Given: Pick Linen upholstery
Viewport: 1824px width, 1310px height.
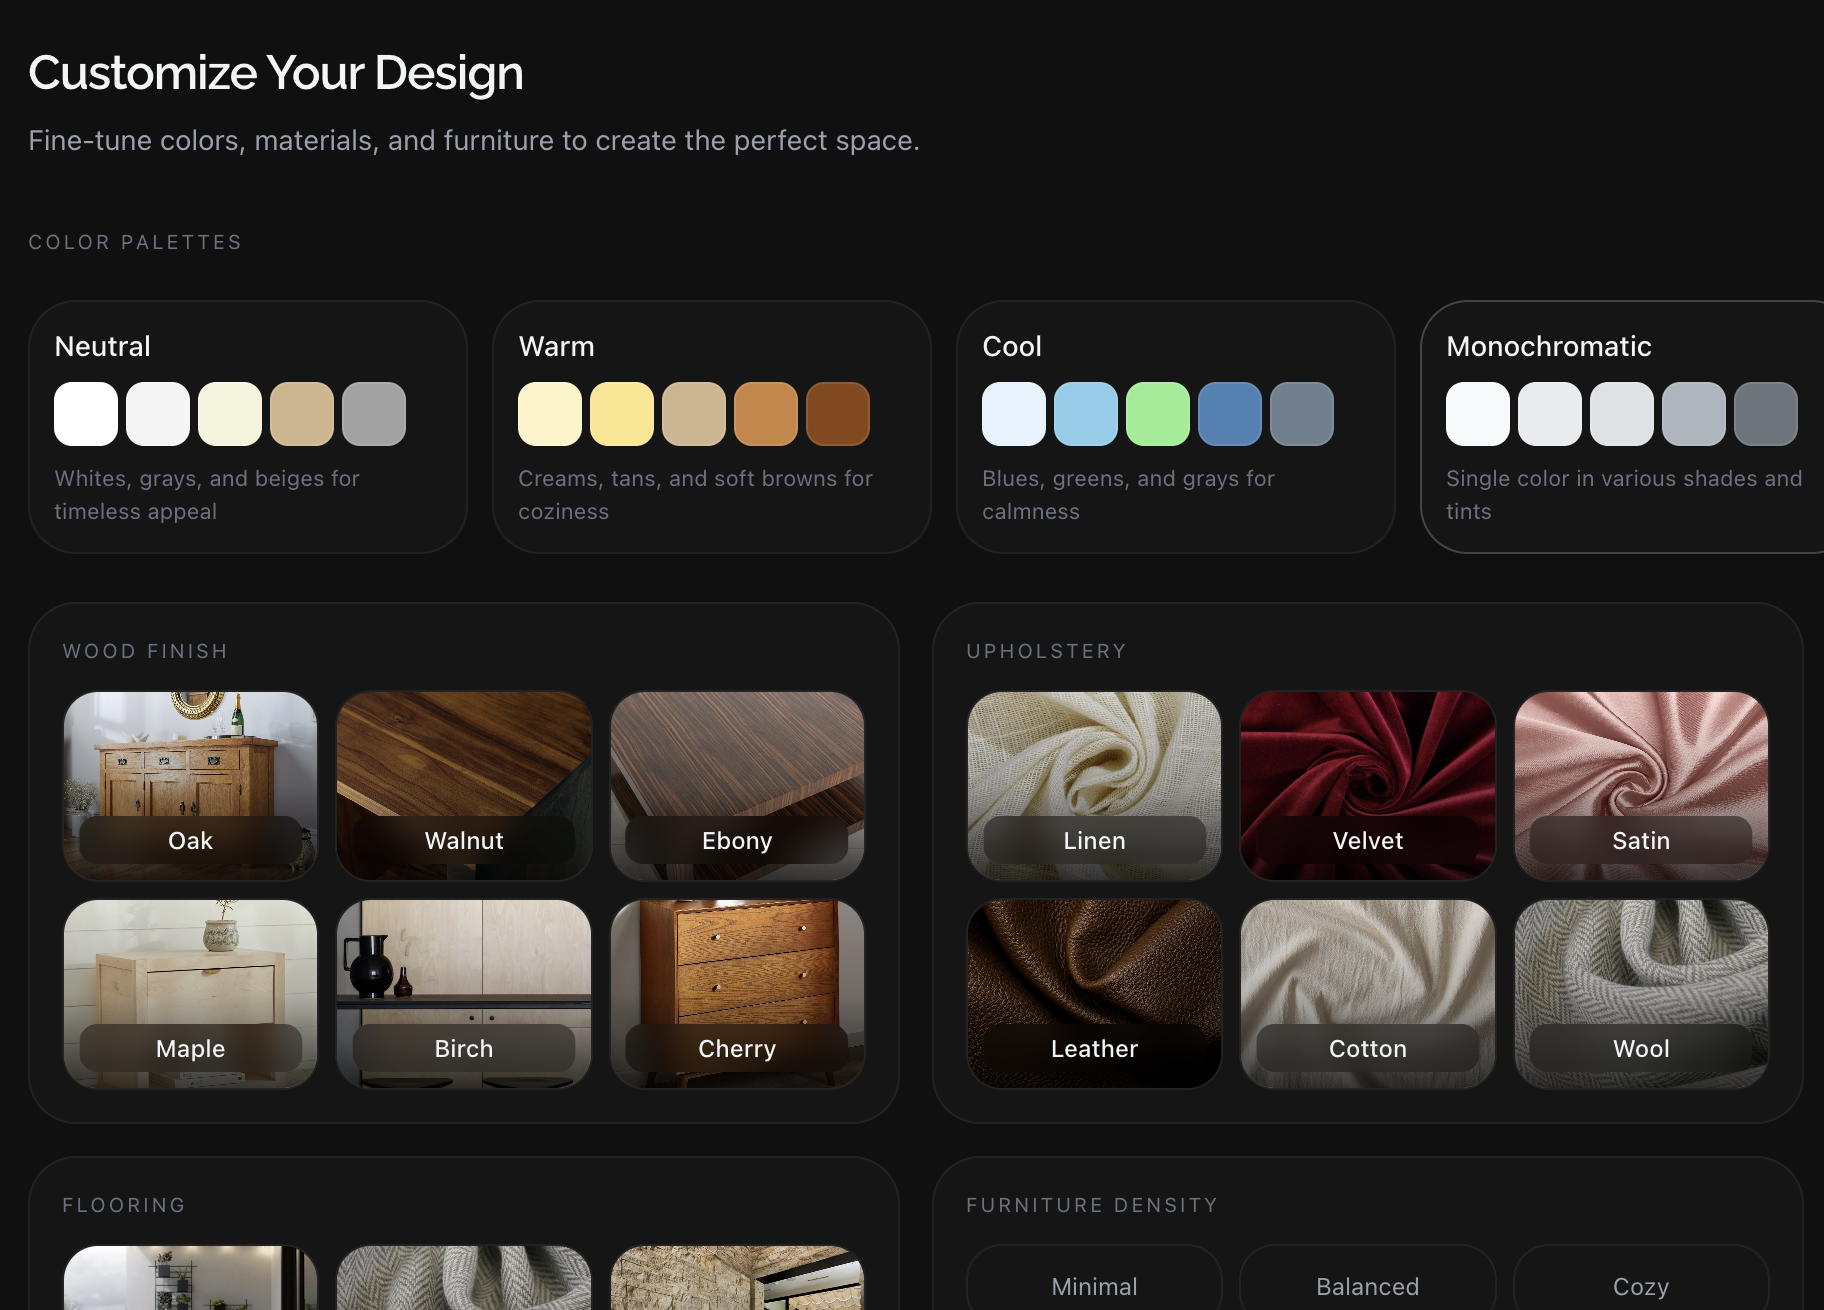Looking at the screenshot, I should [x=1094, y=785].
